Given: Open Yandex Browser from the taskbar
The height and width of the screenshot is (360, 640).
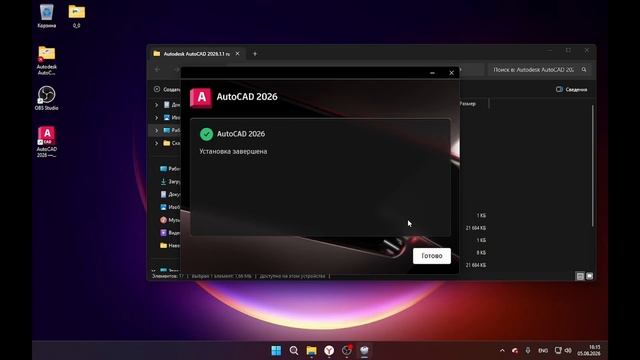Looking at the screenshot, I should (x=329, y=351).
